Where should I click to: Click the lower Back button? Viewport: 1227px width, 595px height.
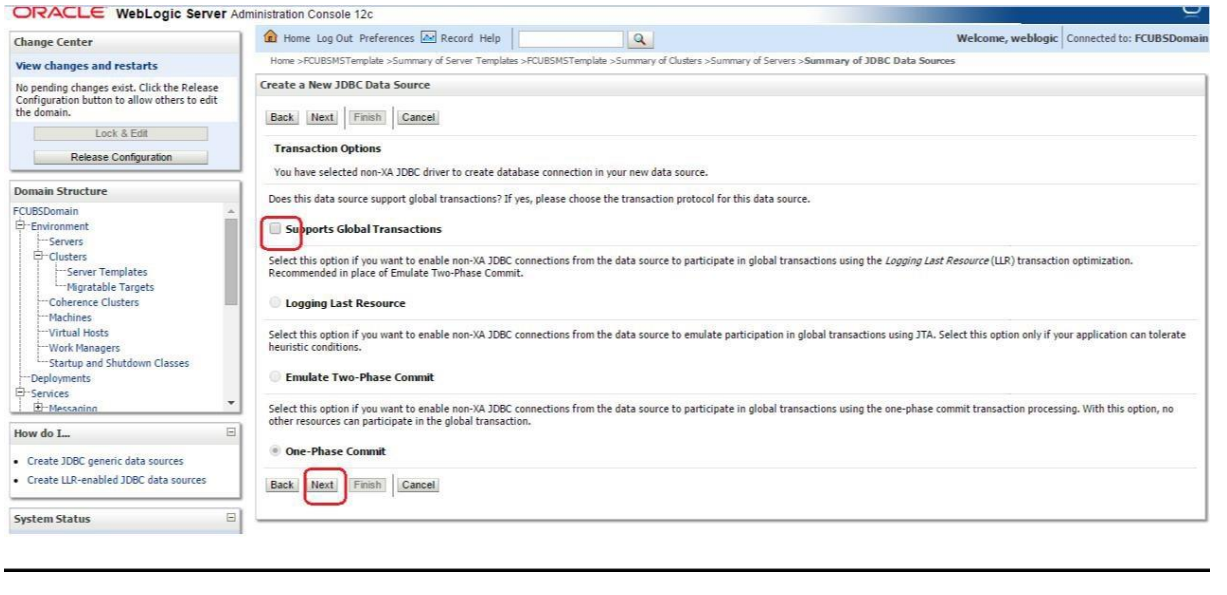coord(282,484)
